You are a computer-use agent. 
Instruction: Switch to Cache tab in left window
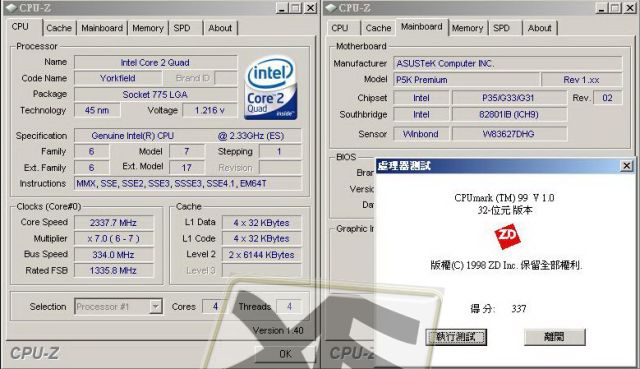[59, 28]
